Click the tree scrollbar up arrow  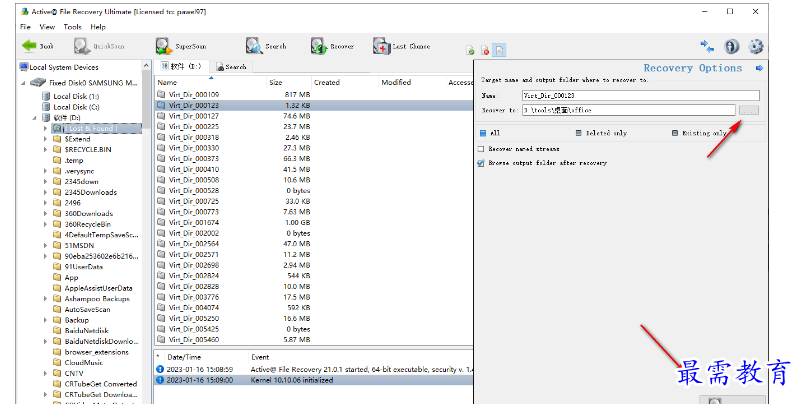pos(146,66)
